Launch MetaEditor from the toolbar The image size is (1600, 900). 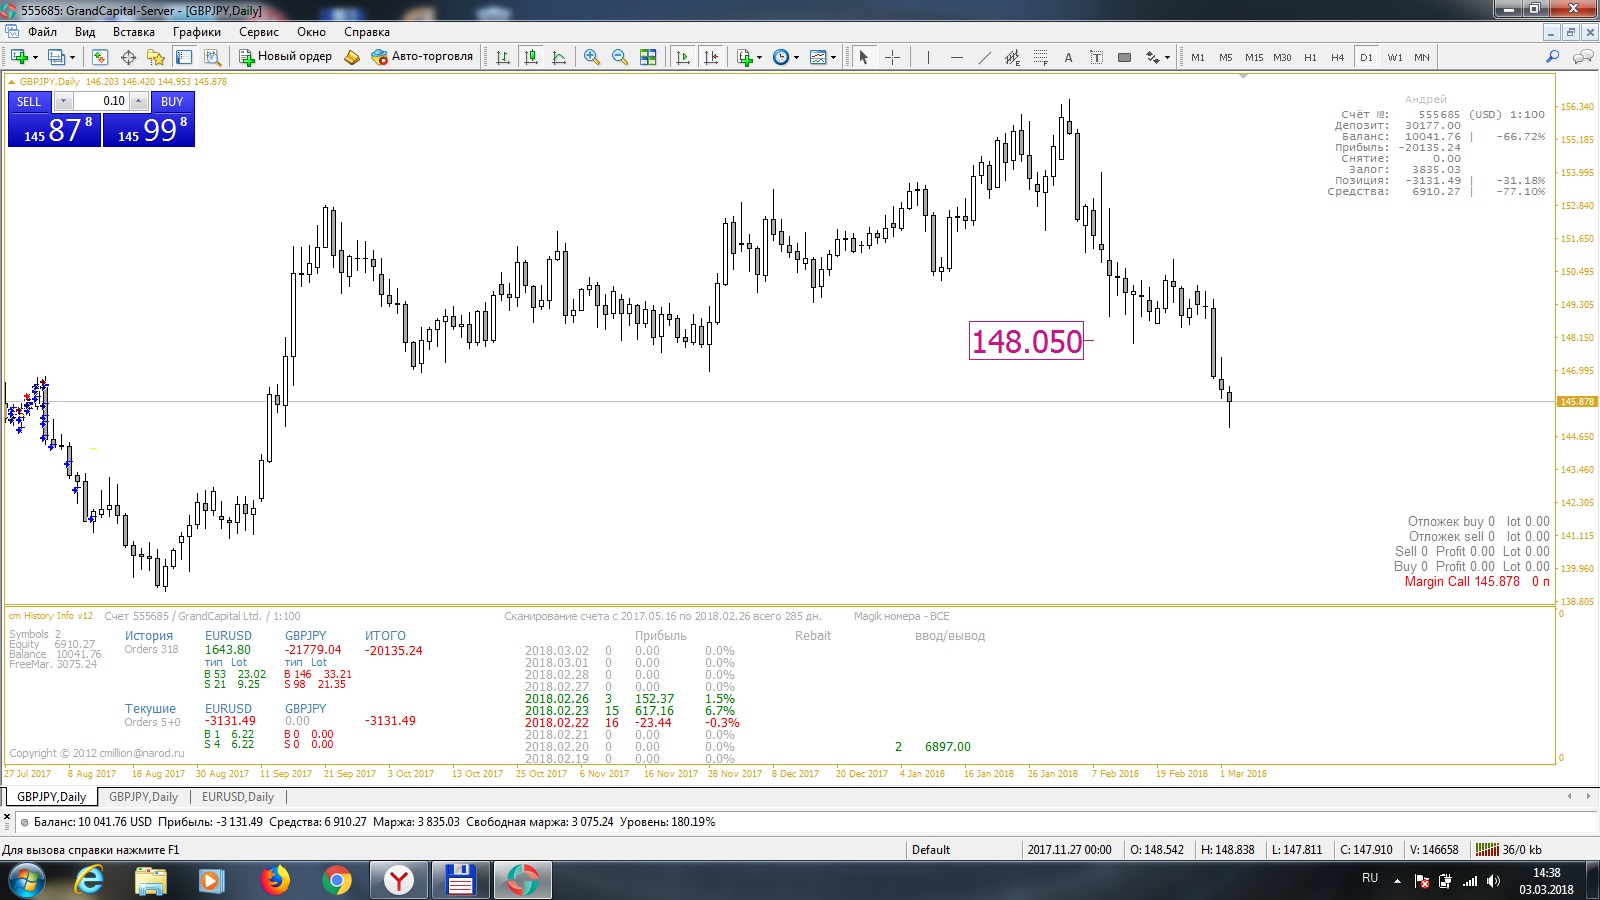click(x=352, y=57)
